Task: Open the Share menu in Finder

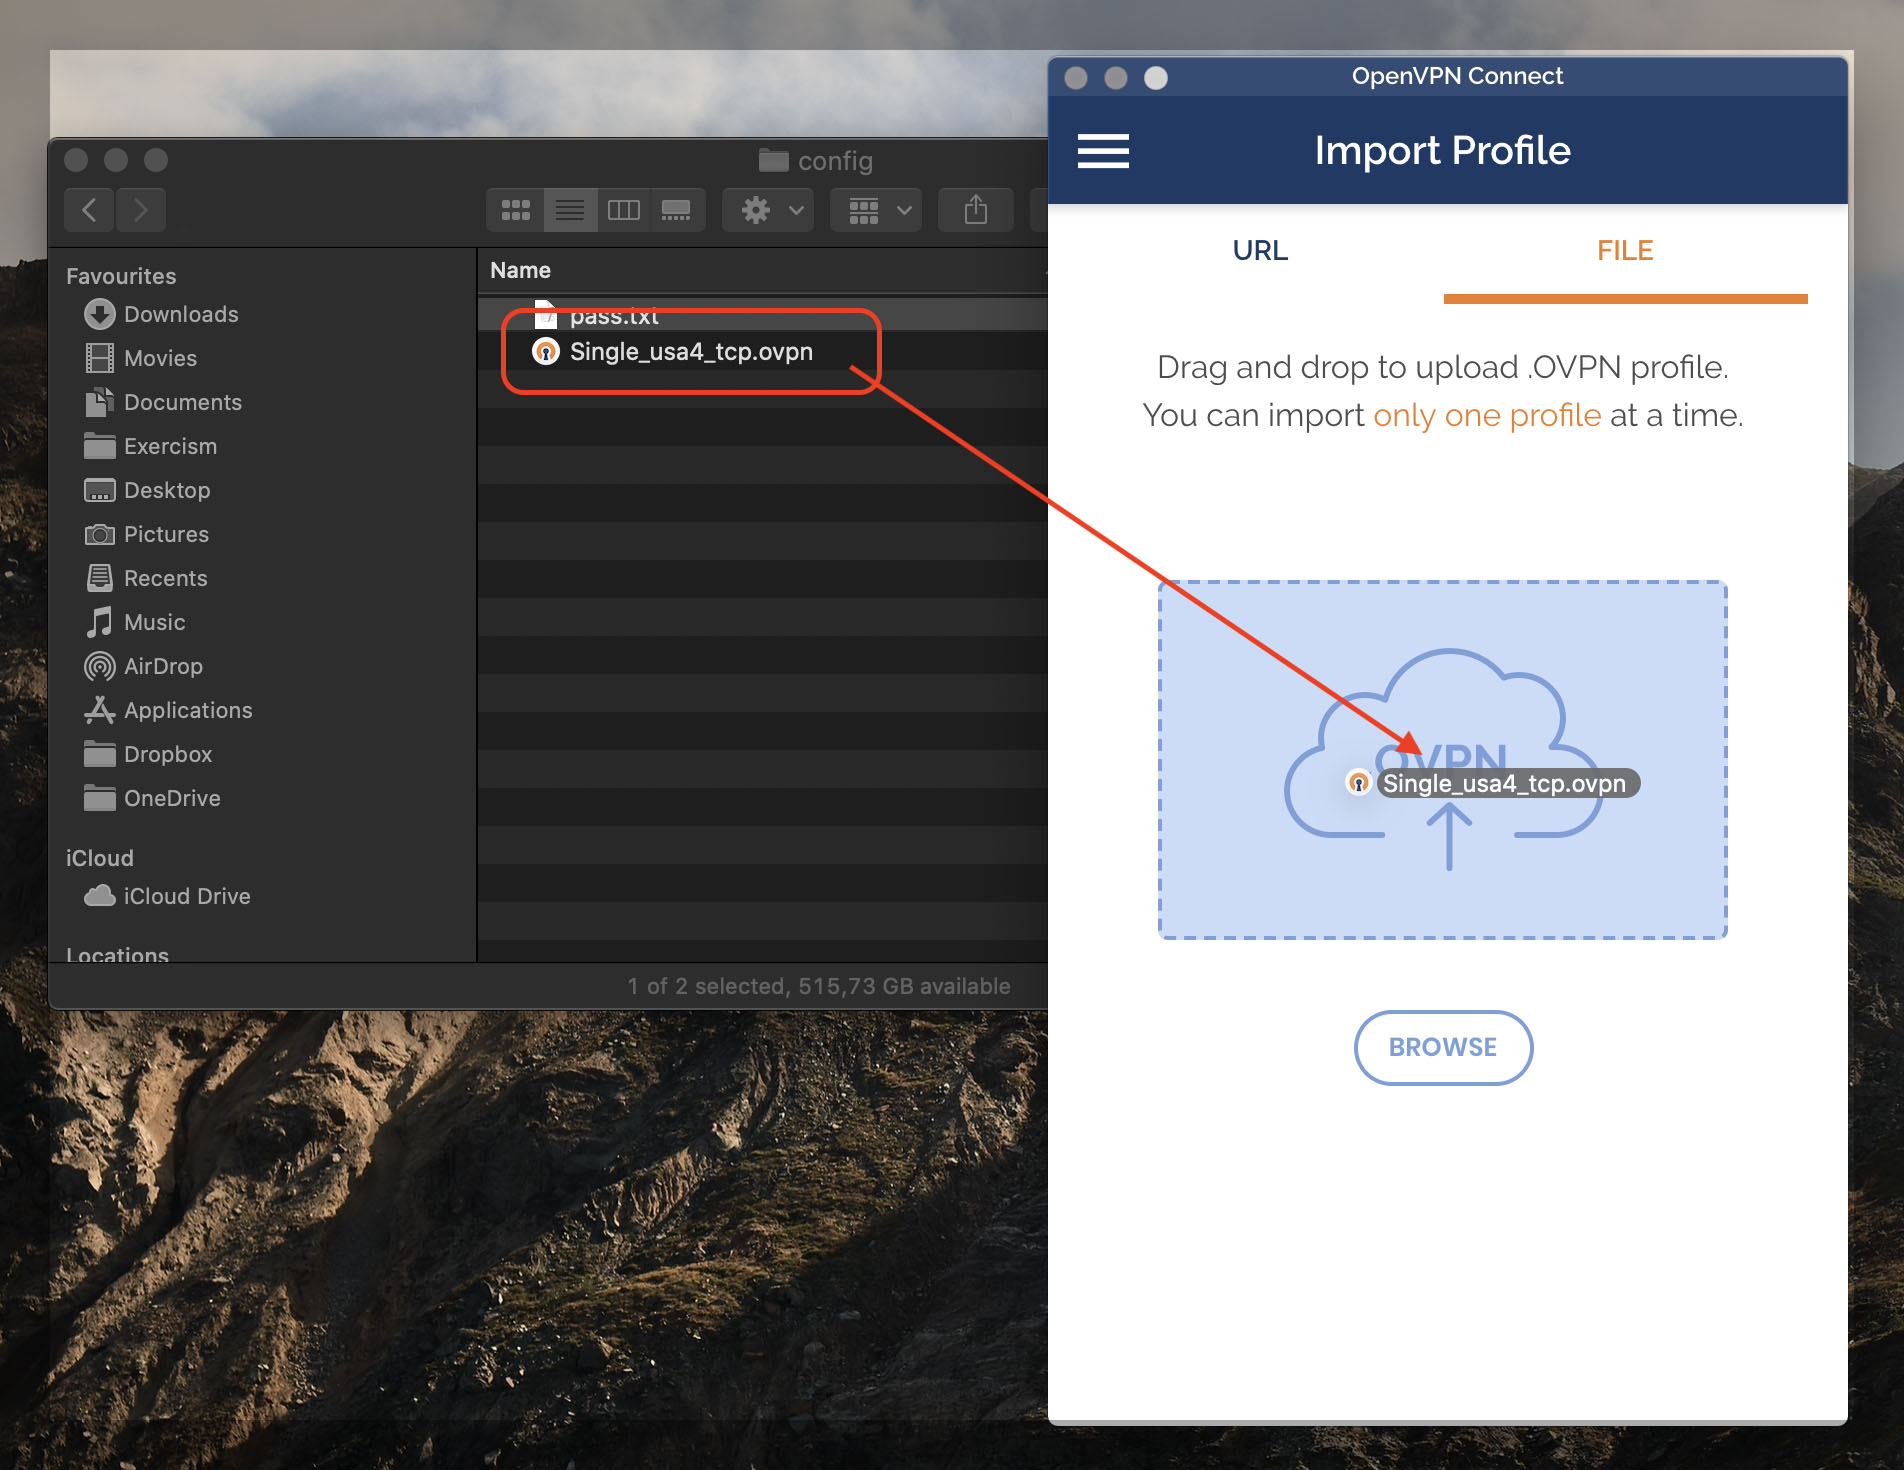Action: pyautogui.click(x=975, y=210)
